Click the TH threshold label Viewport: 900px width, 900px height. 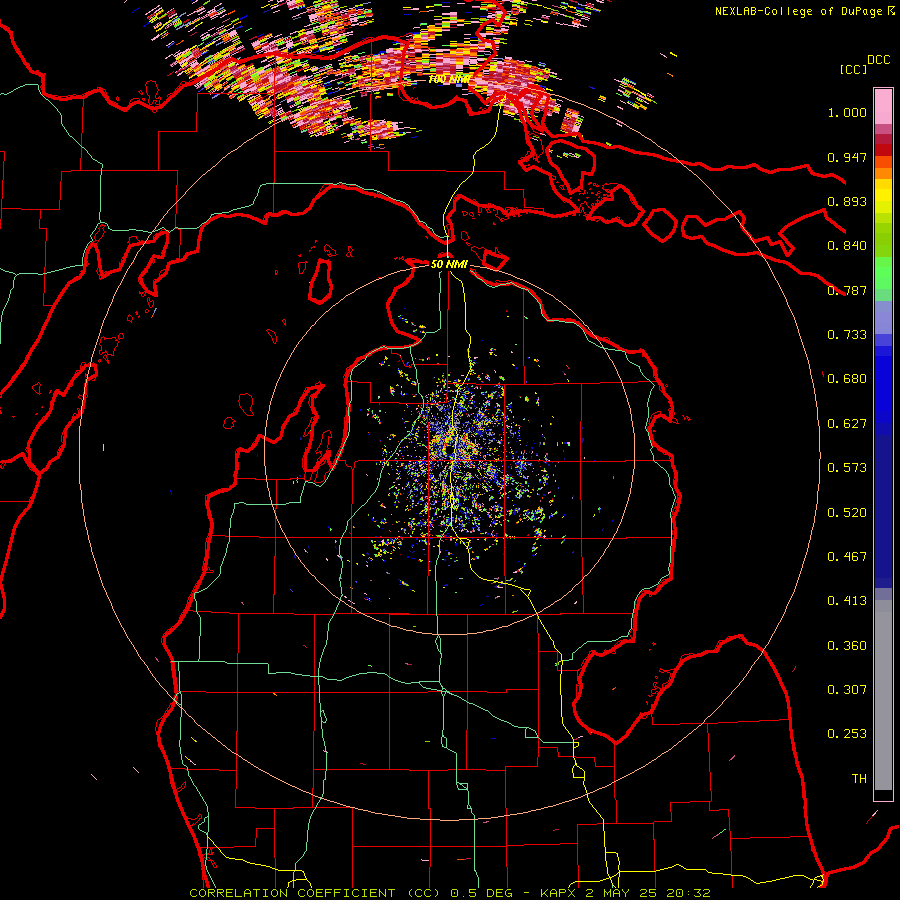point(859,779)
